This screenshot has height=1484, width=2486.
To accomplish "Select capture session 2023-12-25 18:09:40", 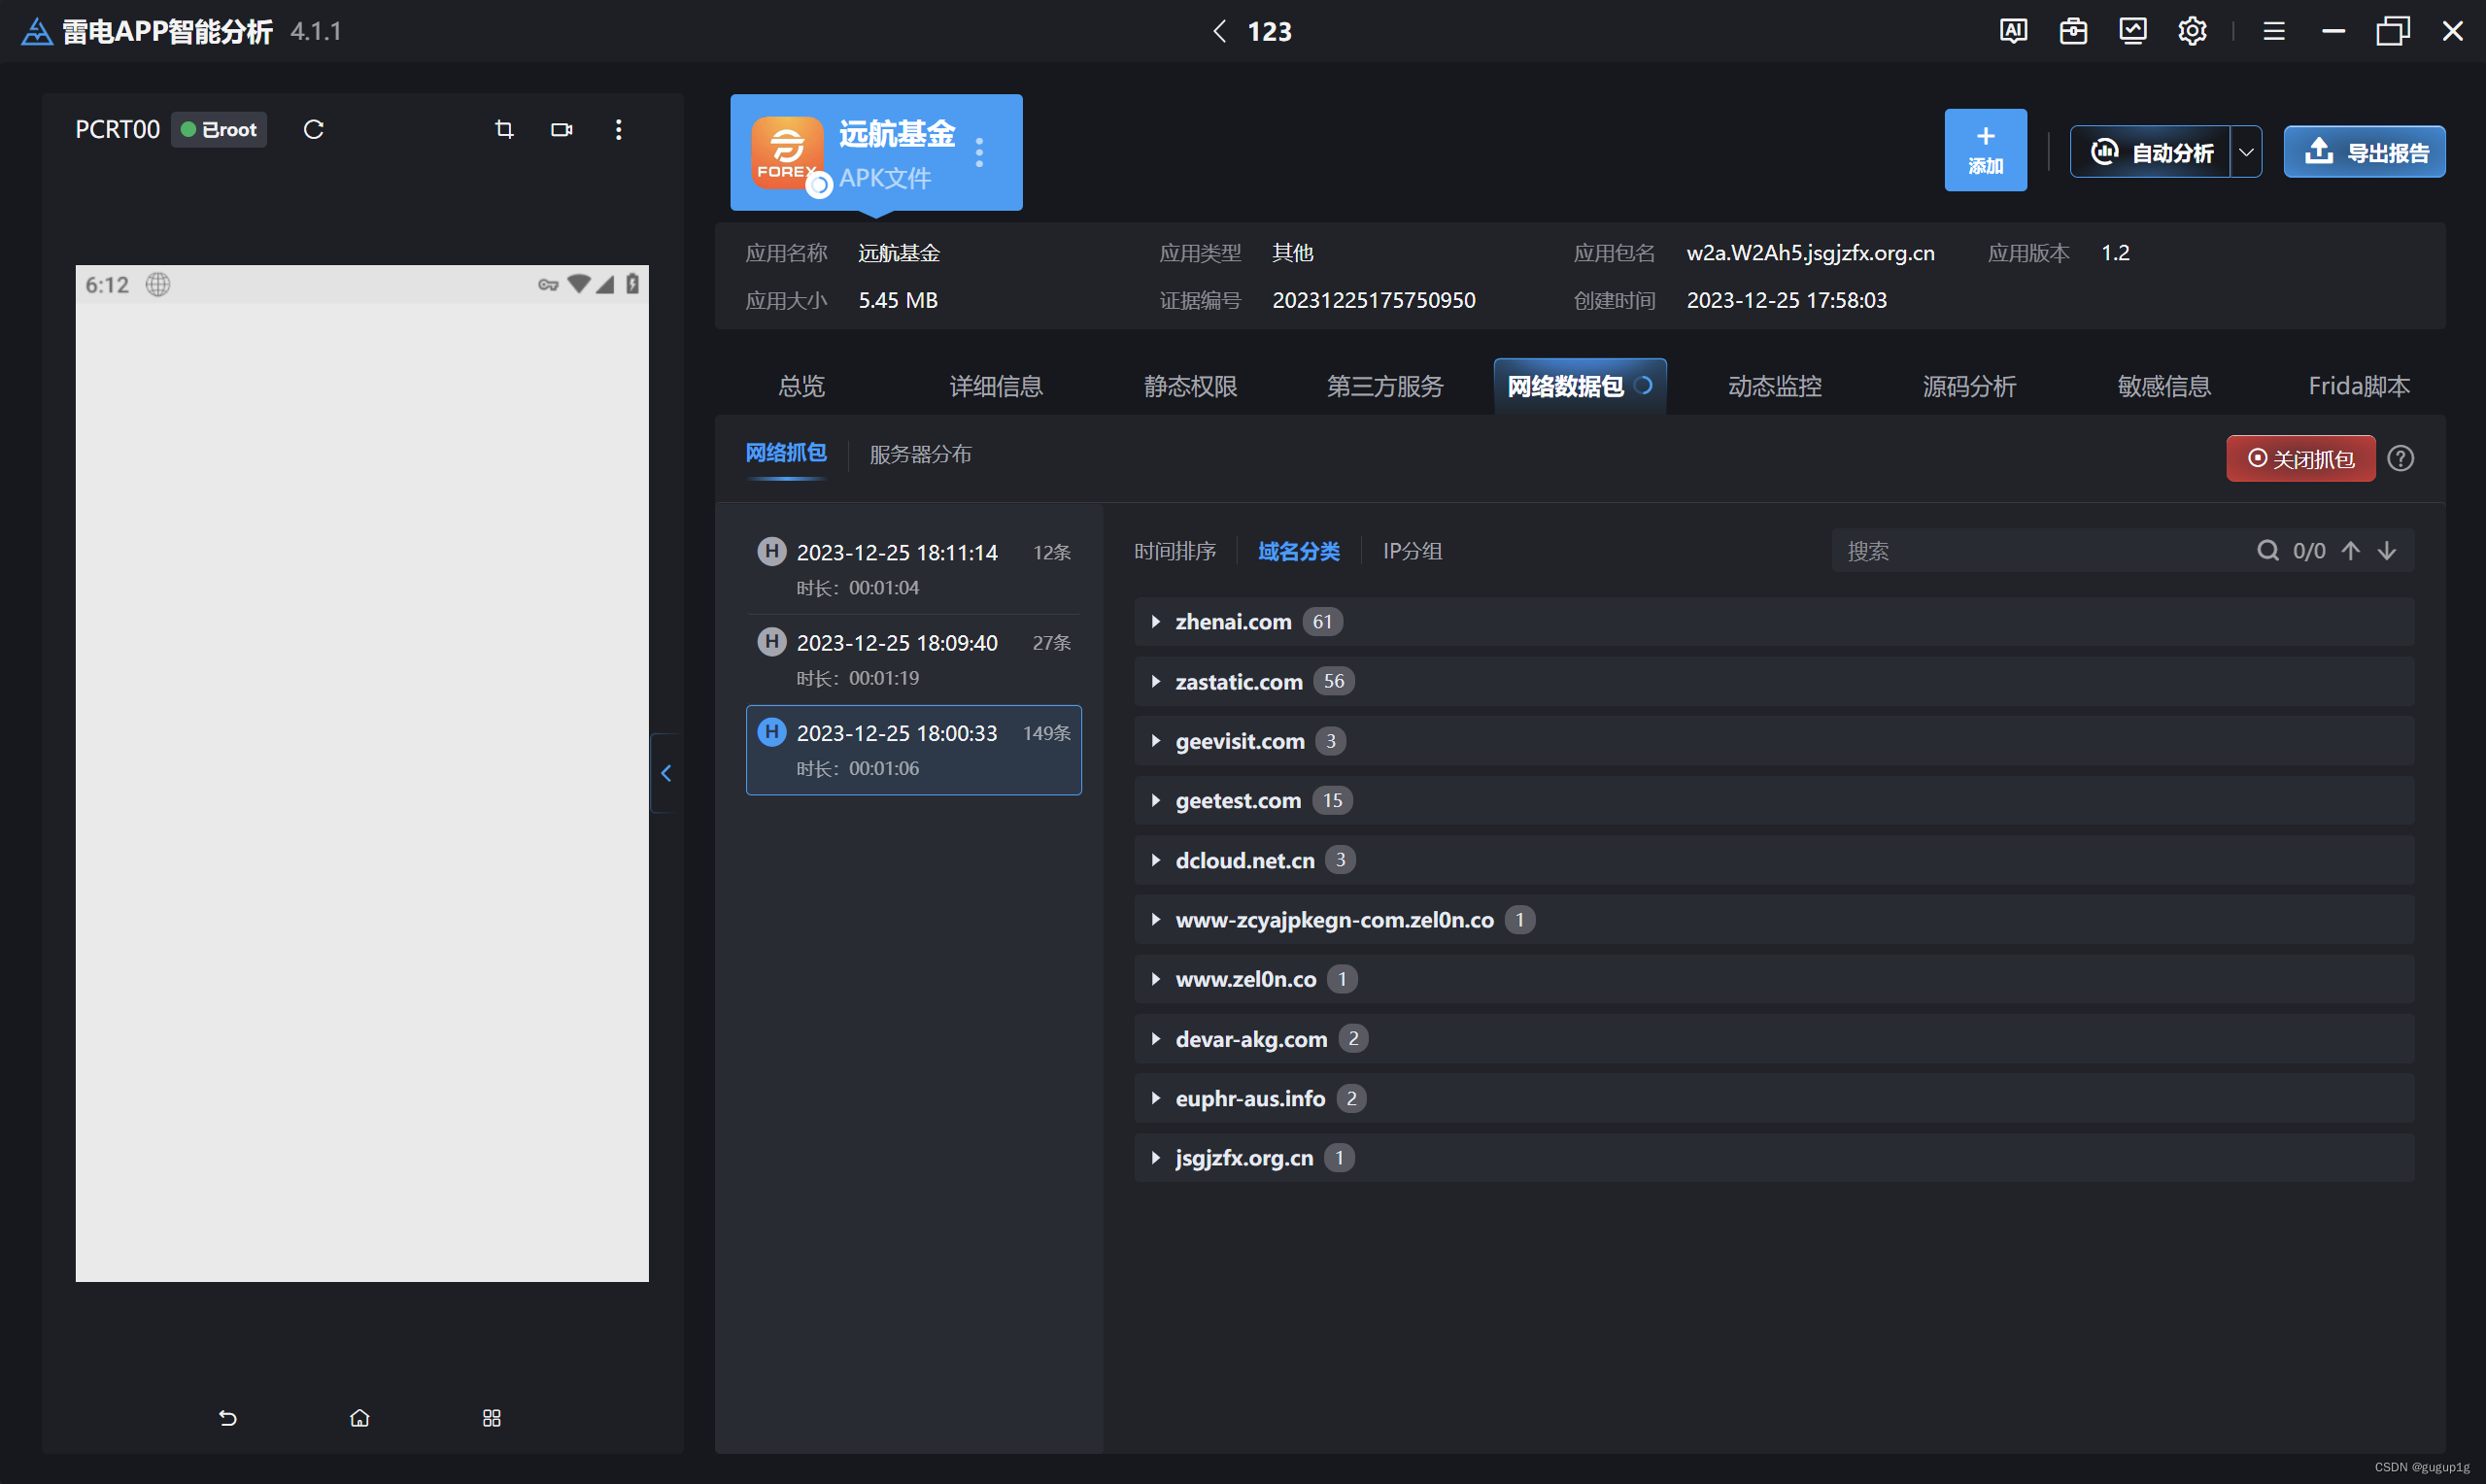I will coord(914,659).
